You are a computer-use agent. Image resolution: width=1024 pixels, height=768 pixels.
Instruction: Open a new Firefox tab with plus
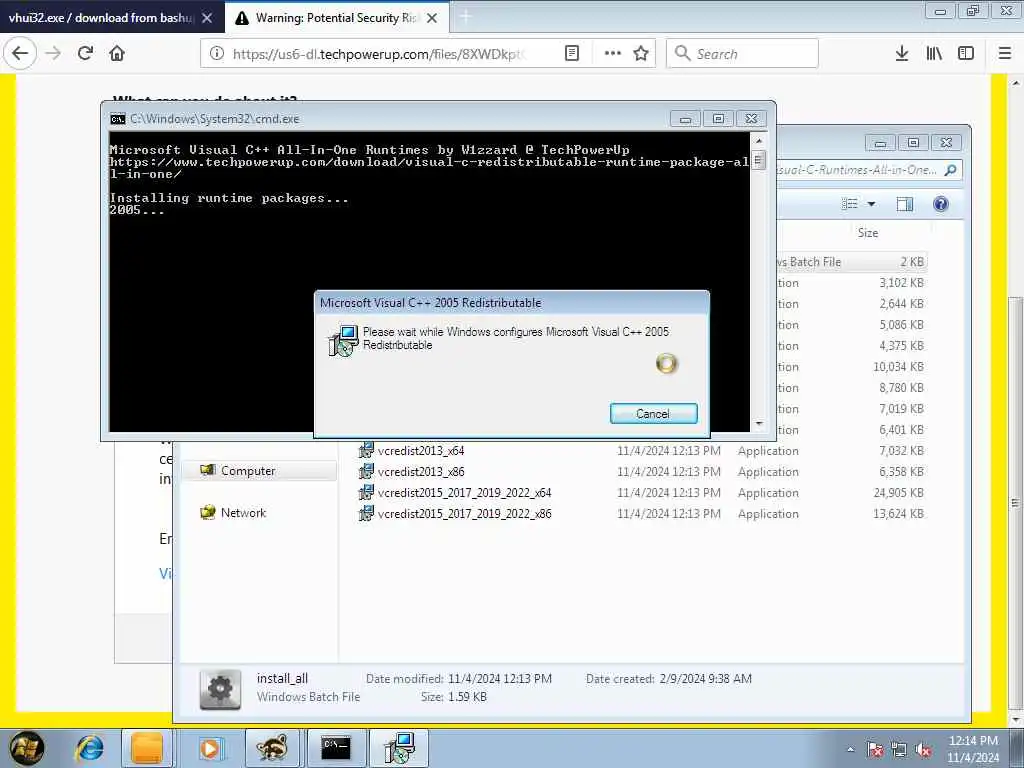tap(466, 18)
